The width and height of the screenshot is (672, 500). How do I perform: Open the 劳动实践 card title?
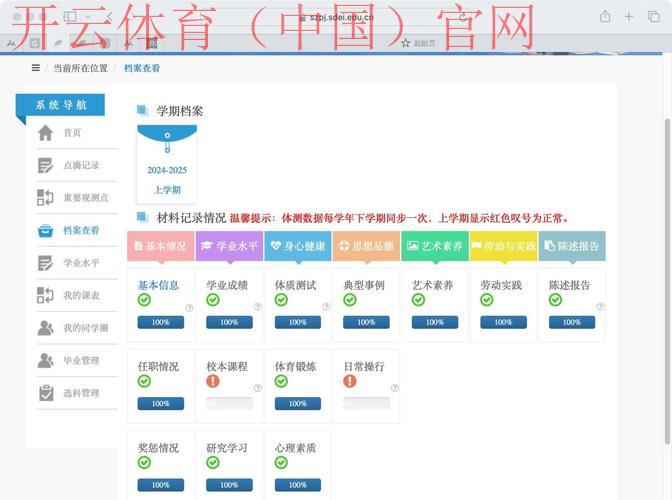coord(501,285)
